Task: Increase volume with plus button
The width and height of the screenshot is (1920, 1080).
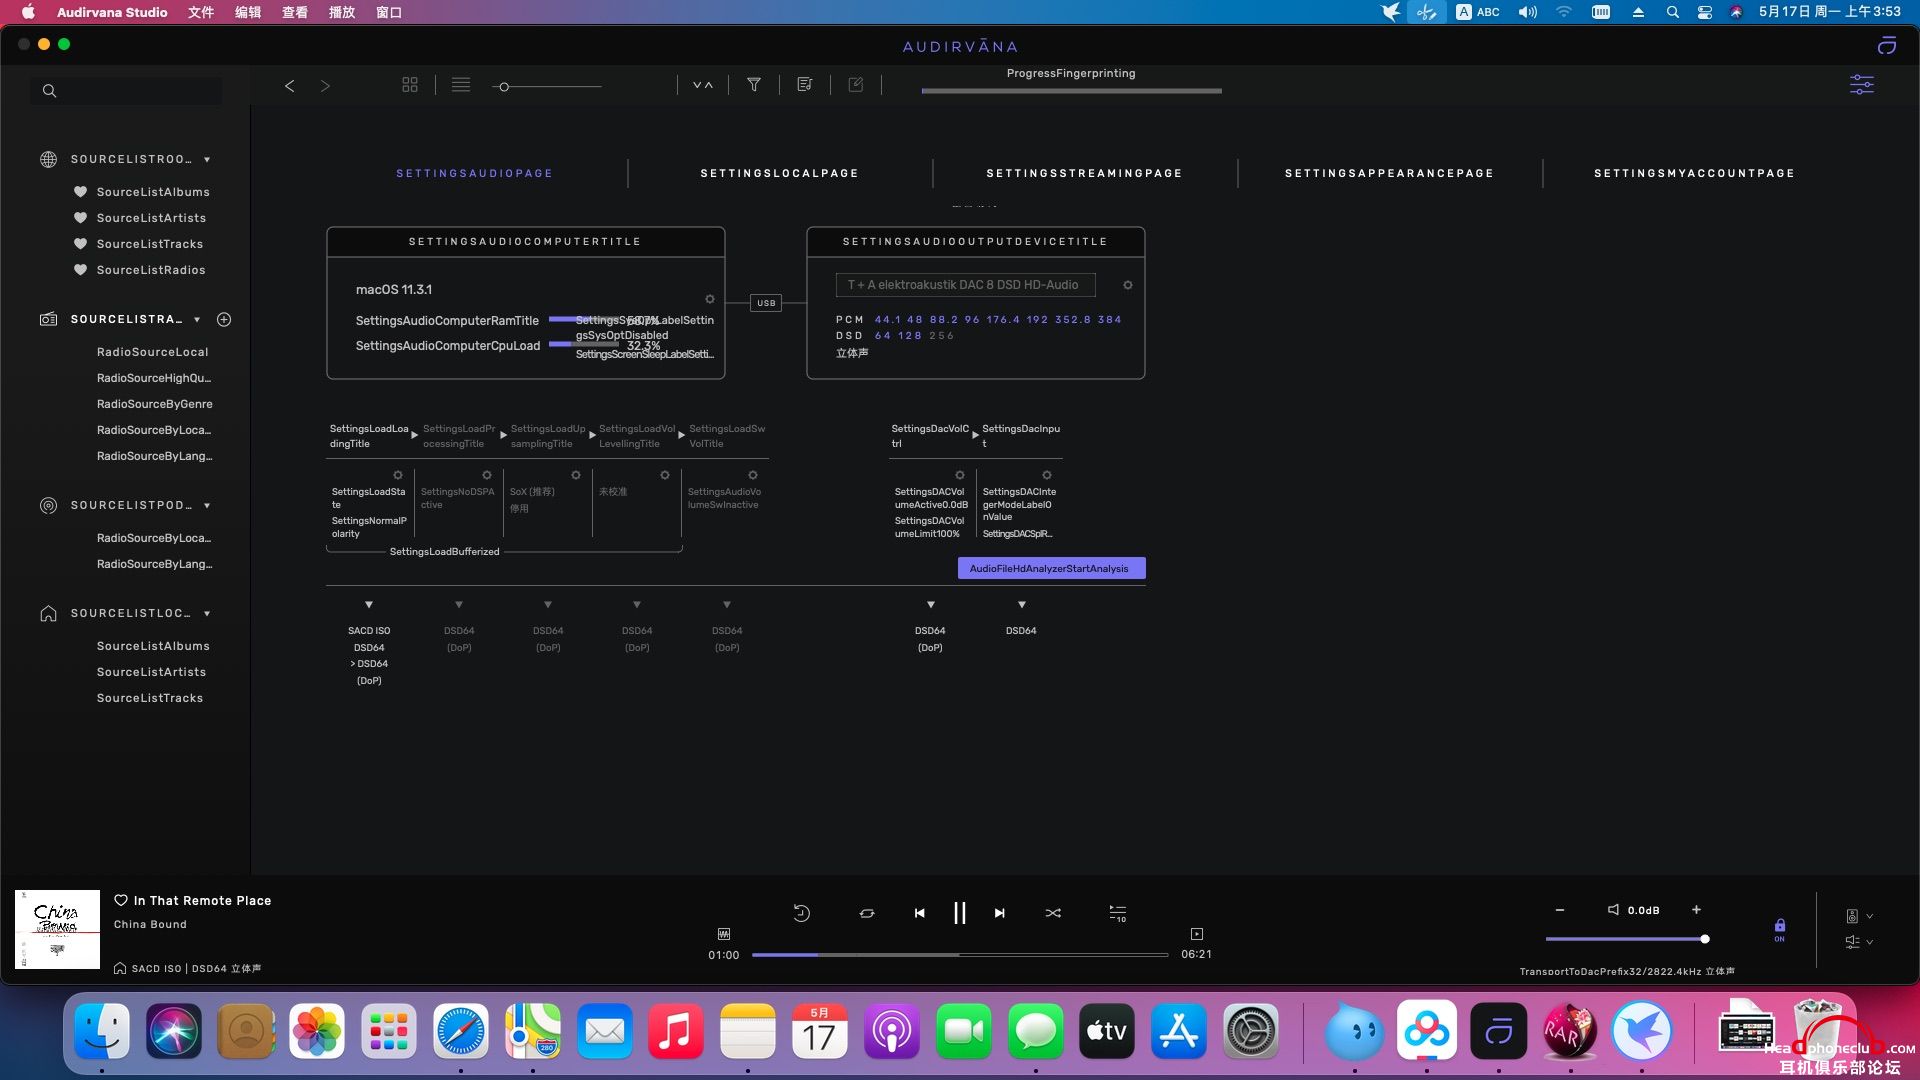Action: (1696, 910)
